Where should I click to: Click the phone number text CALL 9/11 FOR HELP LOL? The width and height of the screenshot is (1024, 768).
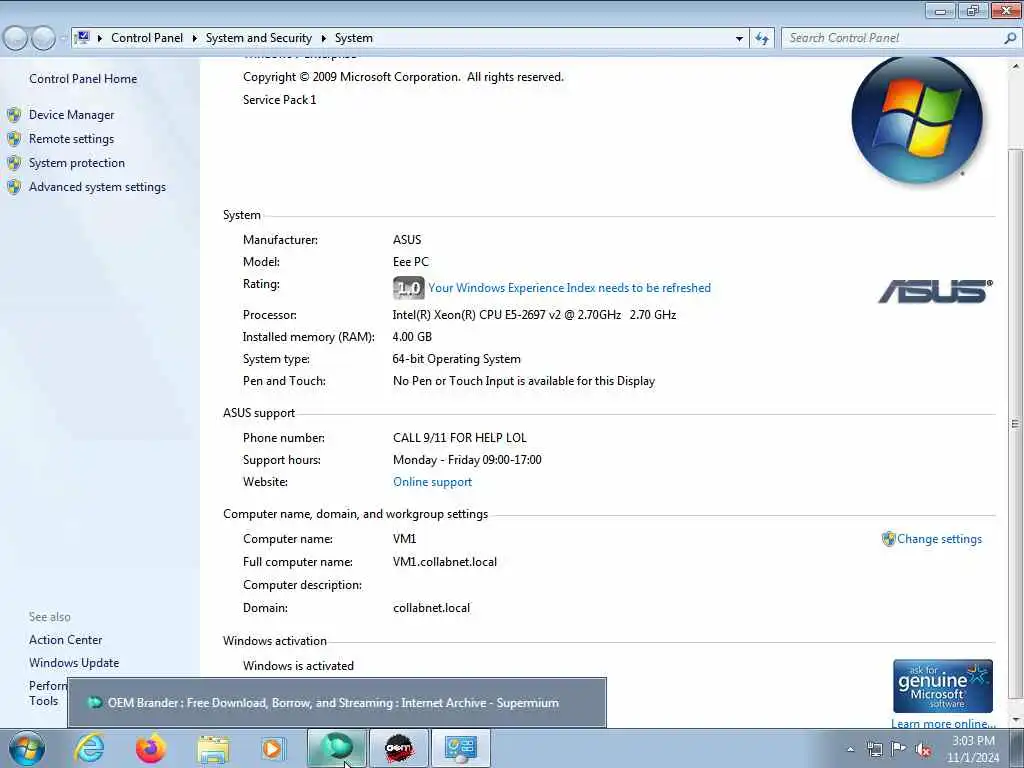pyautogui.click(x=460, y=438)
